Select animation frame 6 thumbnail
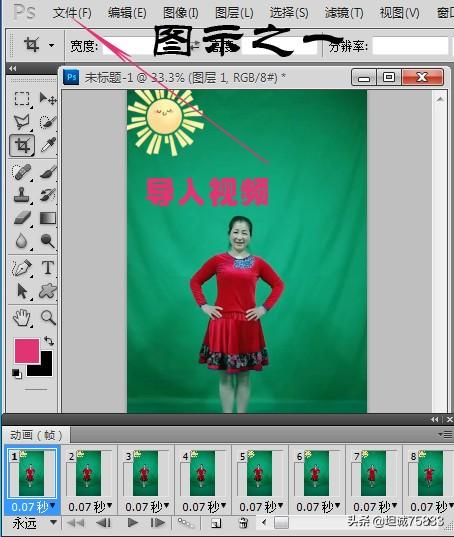 [x=316, y=474]
